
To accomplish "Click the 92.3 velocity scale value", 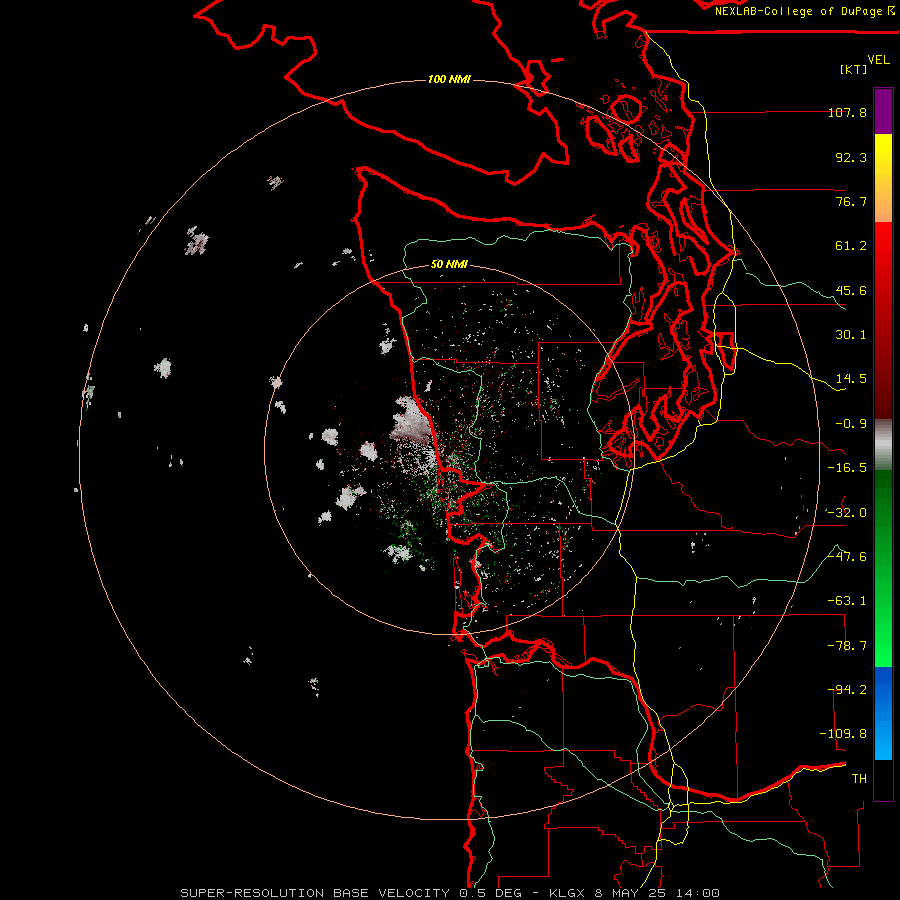I will click(x=851, y=157).
